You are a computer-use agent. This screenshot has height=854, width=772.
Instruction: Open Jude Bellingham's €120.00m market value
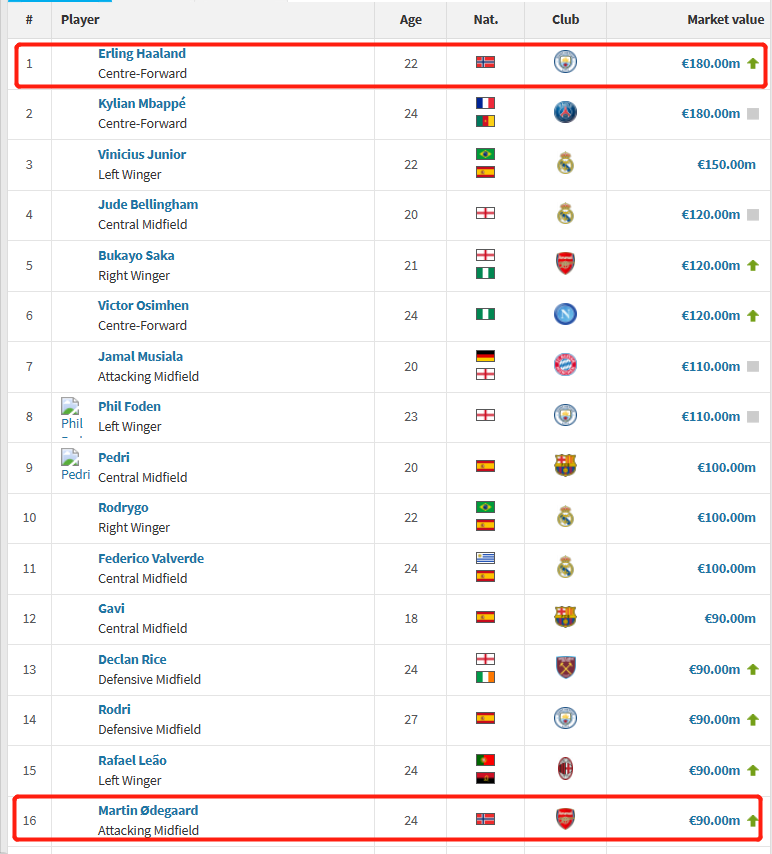710,214
